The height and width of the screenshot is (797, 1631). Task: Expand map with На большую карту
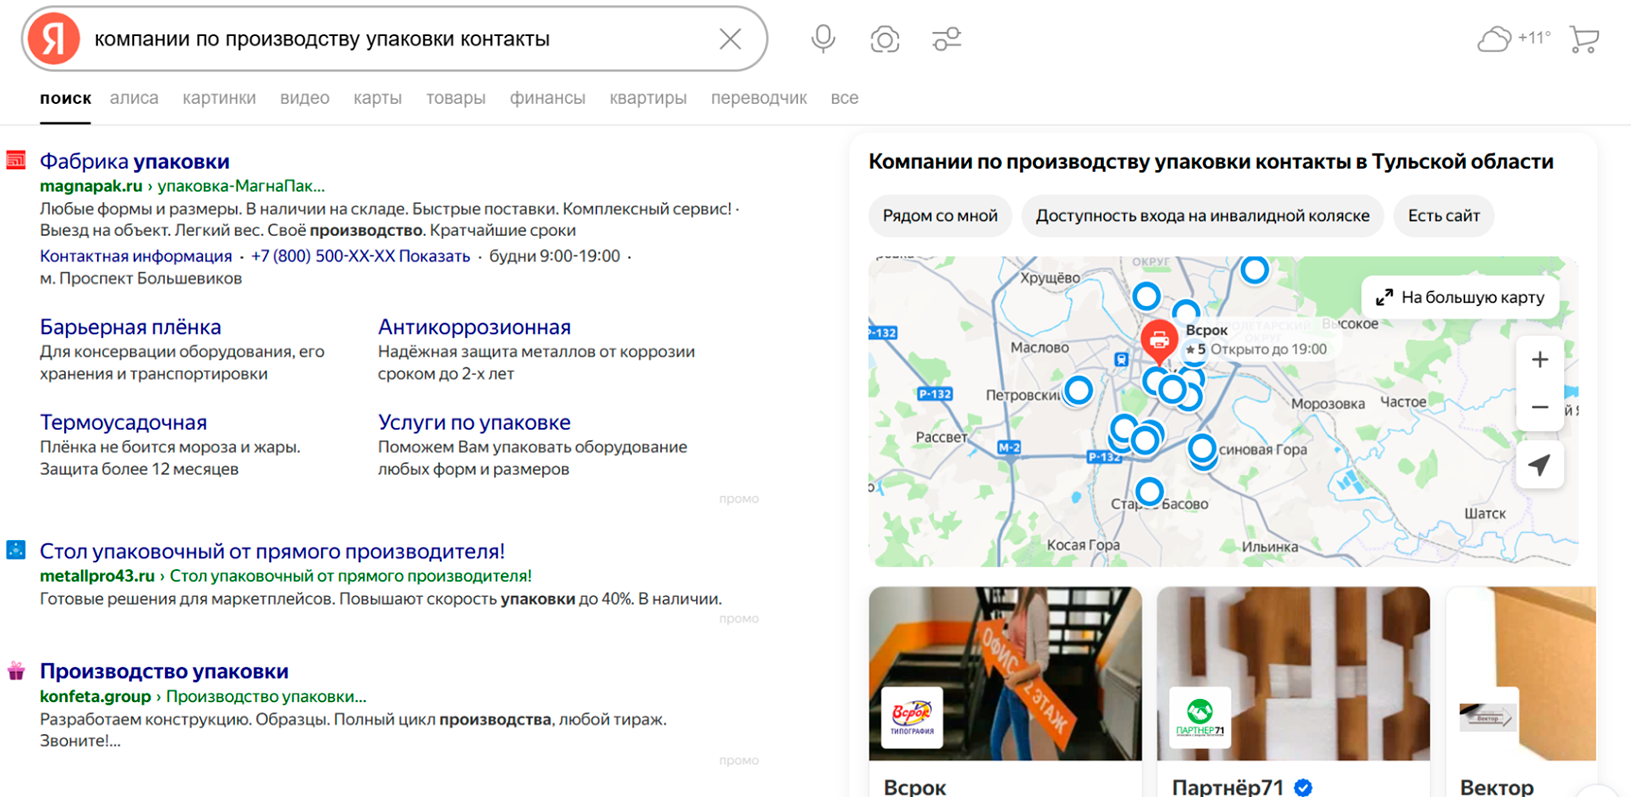1460,297
